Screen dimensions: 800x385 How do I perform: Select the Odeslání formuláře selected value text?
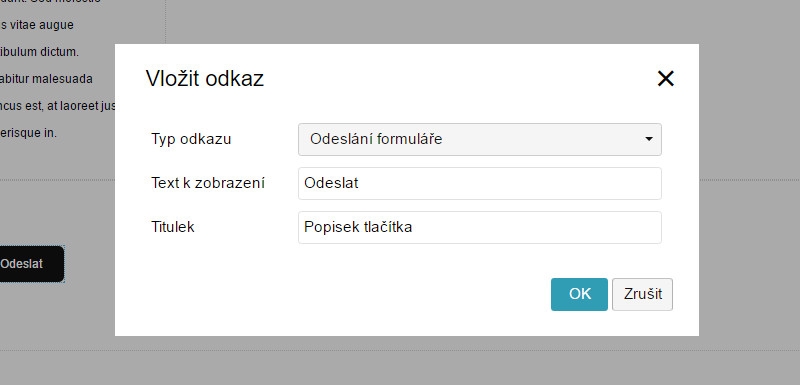tap(376, 139)
